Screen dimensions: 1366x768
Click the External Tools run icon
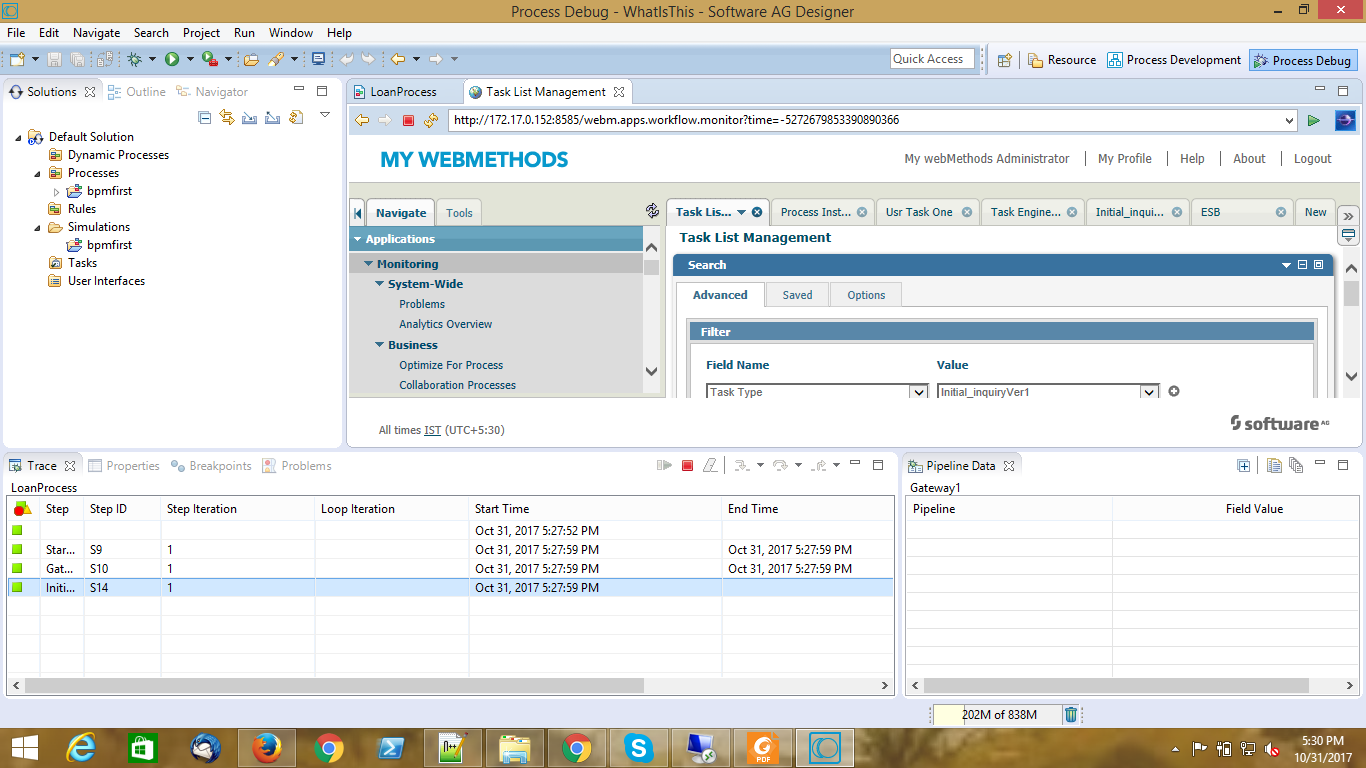pos(209,59)
